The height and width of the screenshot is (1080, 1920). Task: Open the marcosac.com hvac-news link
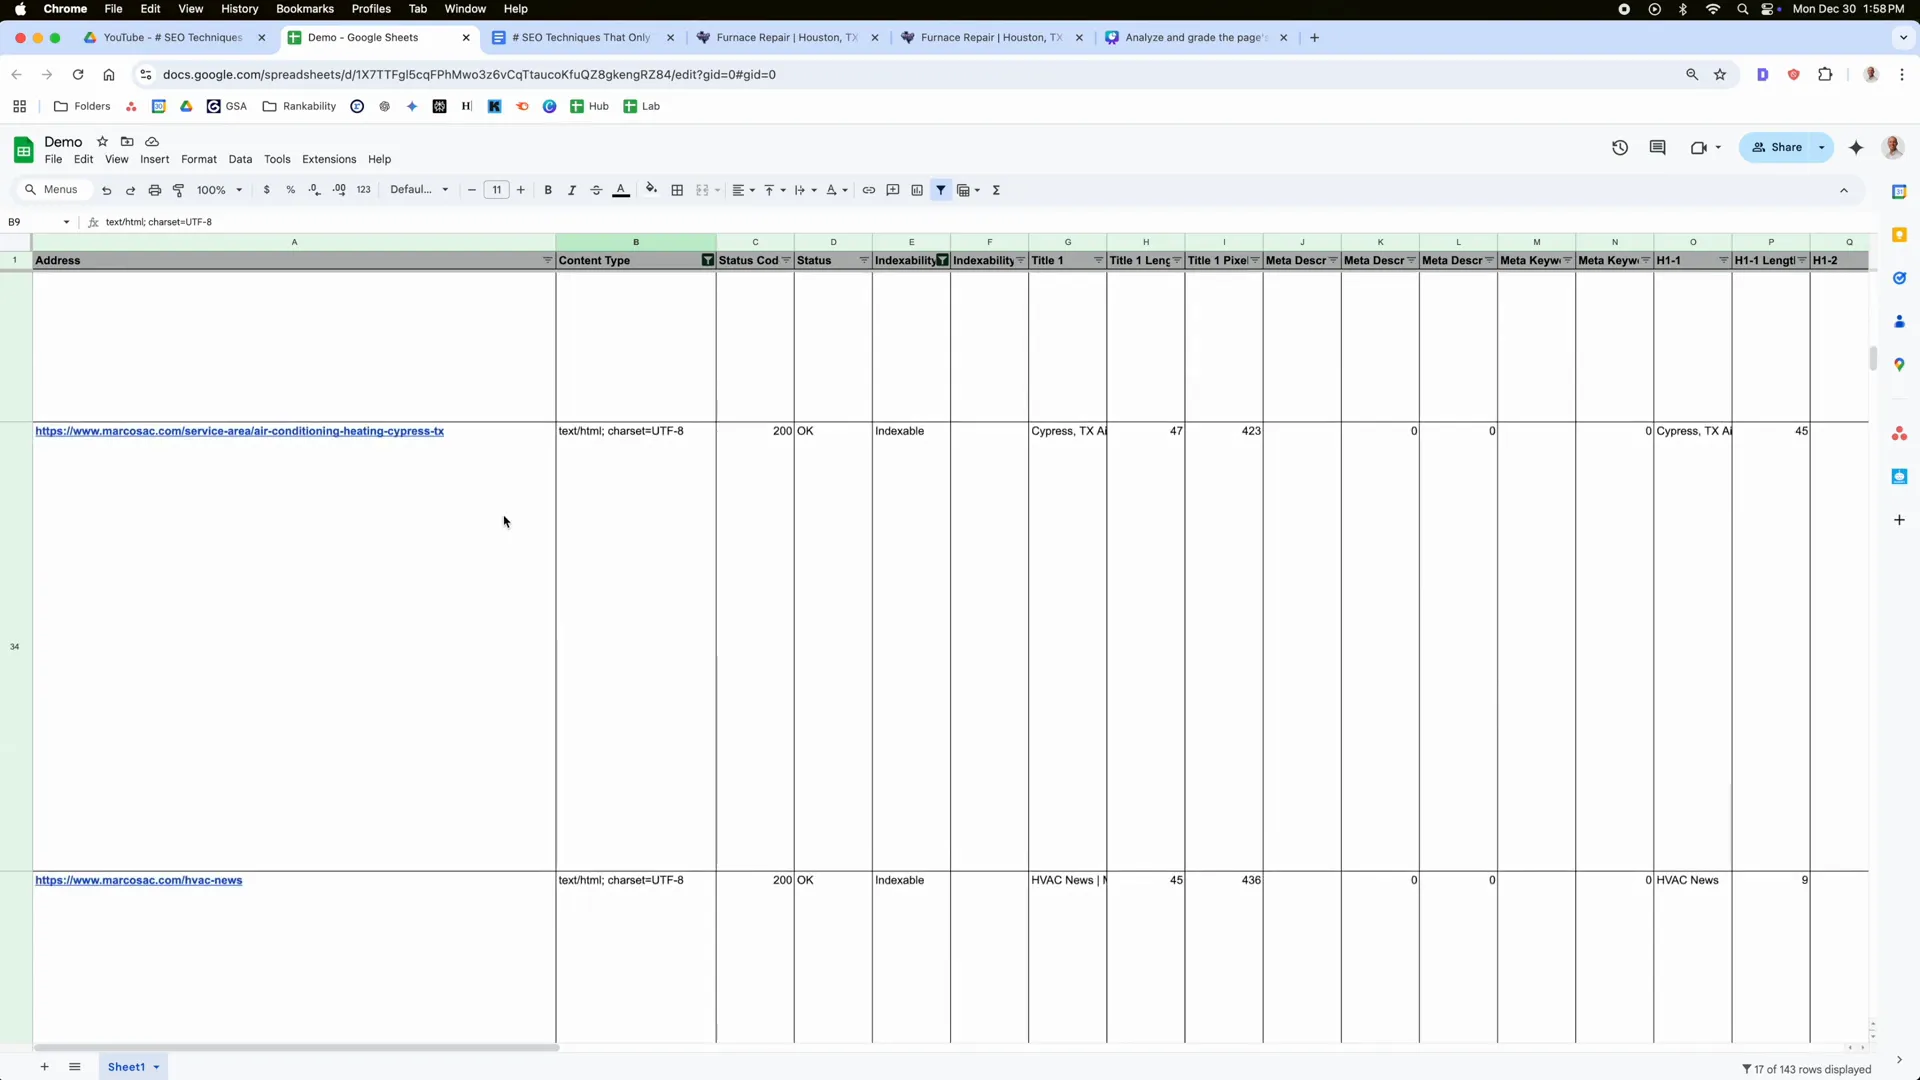[139, 880]
